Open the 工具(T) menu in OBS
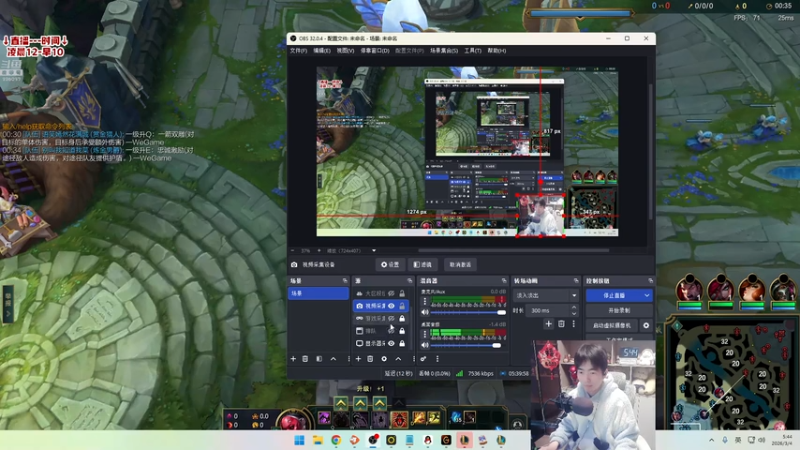 tap(473, 51)
